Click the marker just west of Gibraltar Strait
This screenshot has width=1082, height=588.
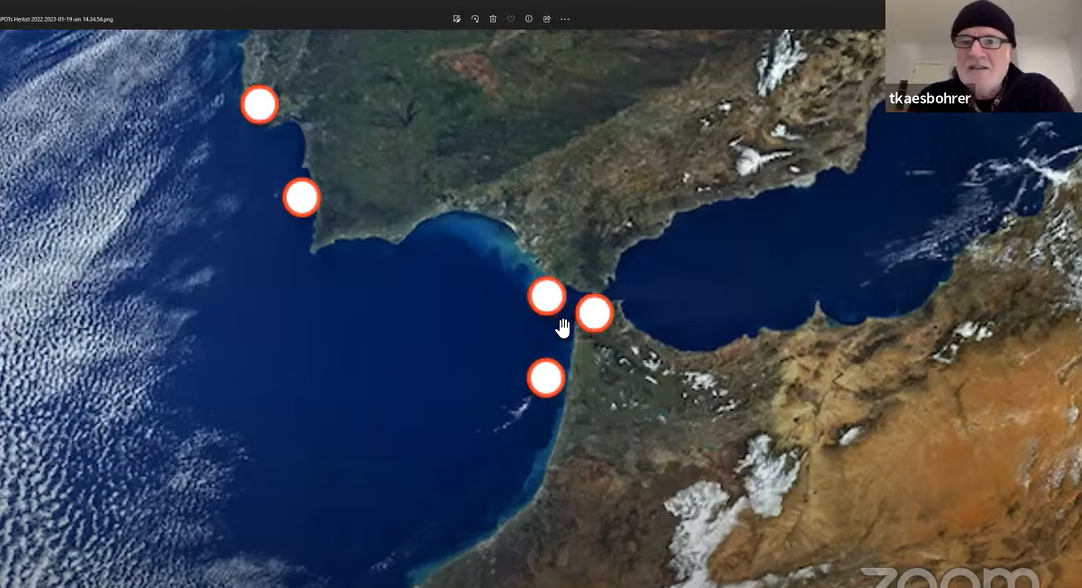[x=547, y=296]
